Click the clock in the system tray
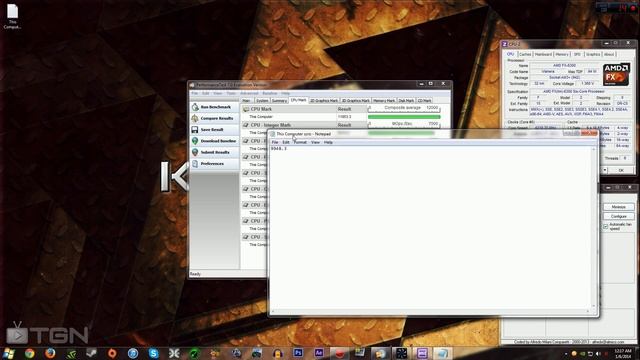Viewport: 640px width, 360px height. click(x=623, y=353)
